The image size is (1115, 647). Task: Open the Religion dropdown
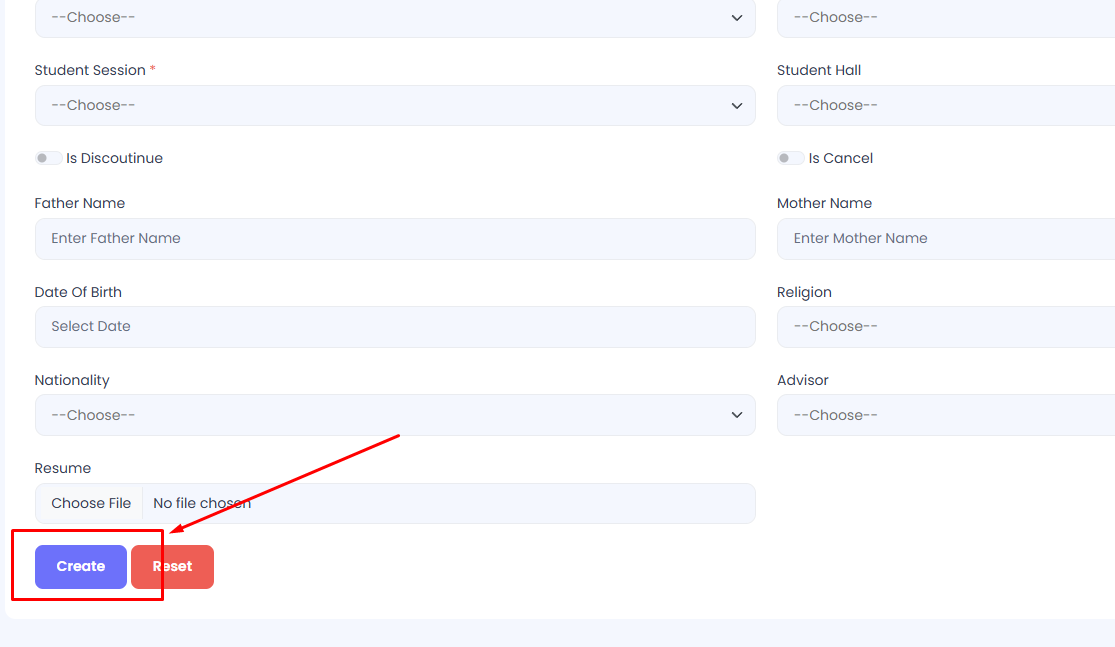(x=945, y=327)
